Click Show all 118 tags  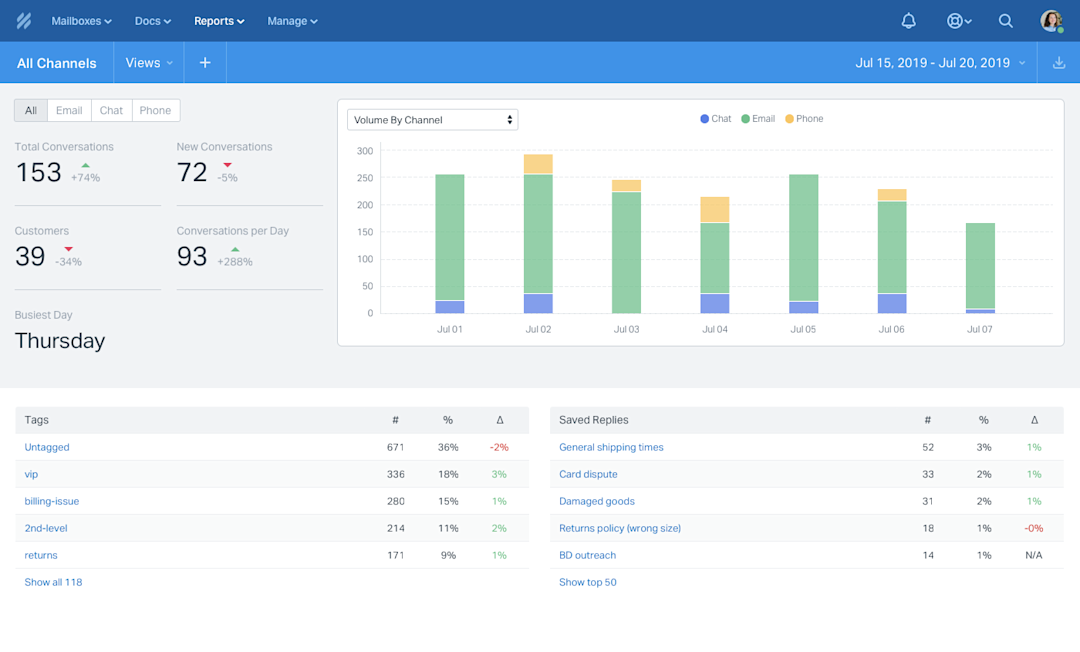coord(53,582)
